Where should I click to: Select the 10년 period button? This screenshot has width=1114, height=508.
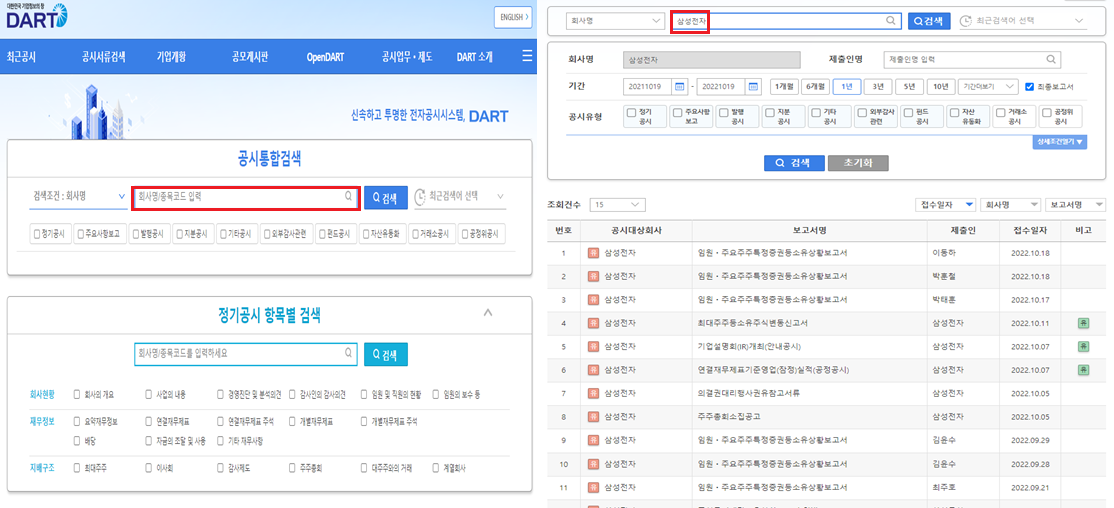[941, 87]
